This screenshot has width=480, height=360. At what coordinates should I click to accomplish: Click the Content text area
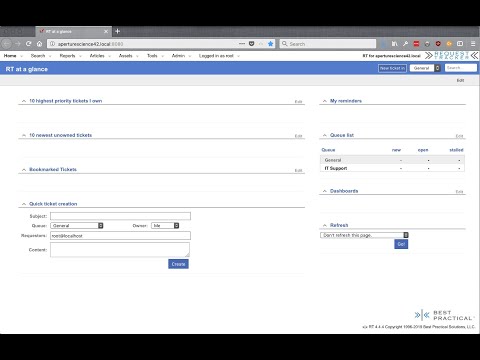tap(120, 250)
